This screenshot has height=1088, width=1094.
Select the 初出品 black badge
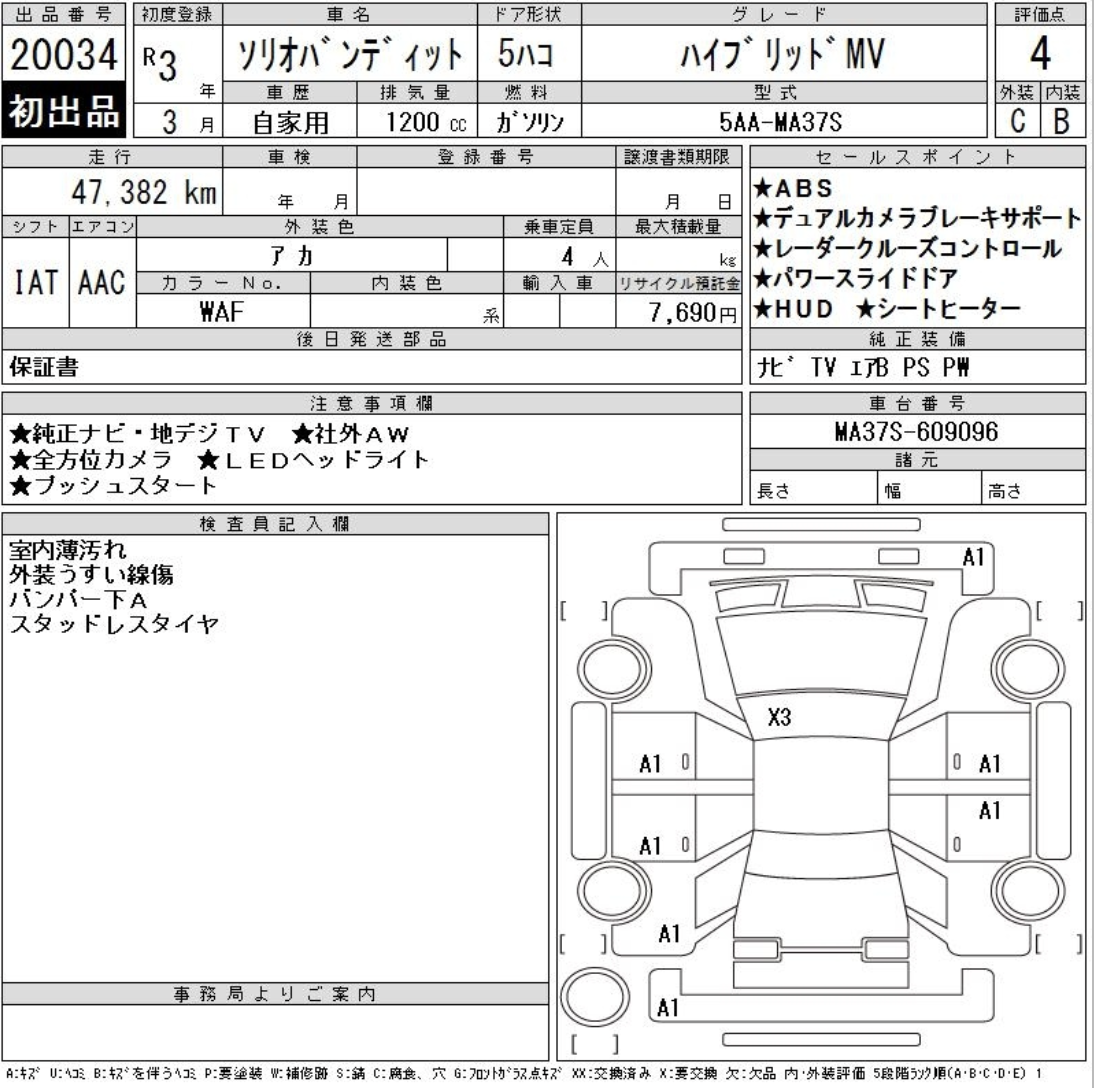pos(63,110)
